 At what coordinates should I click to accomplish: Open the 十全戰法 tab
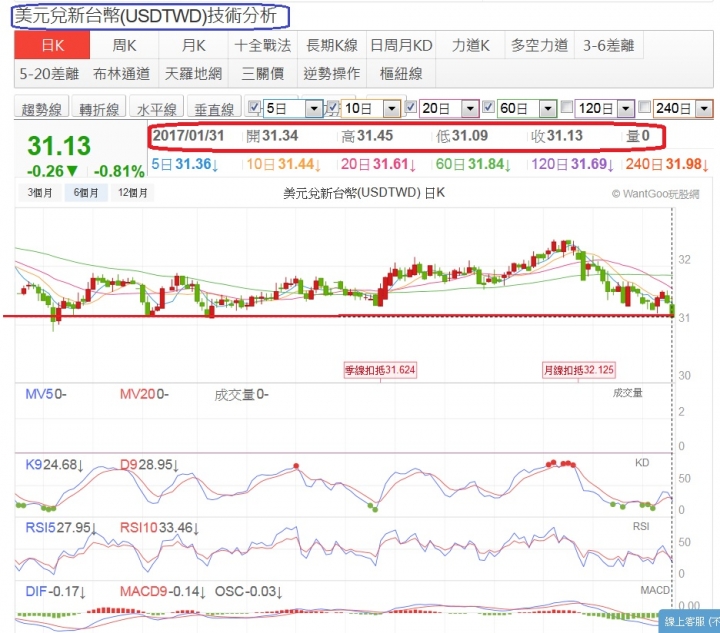pyautogui.click(x=263, y=45)
